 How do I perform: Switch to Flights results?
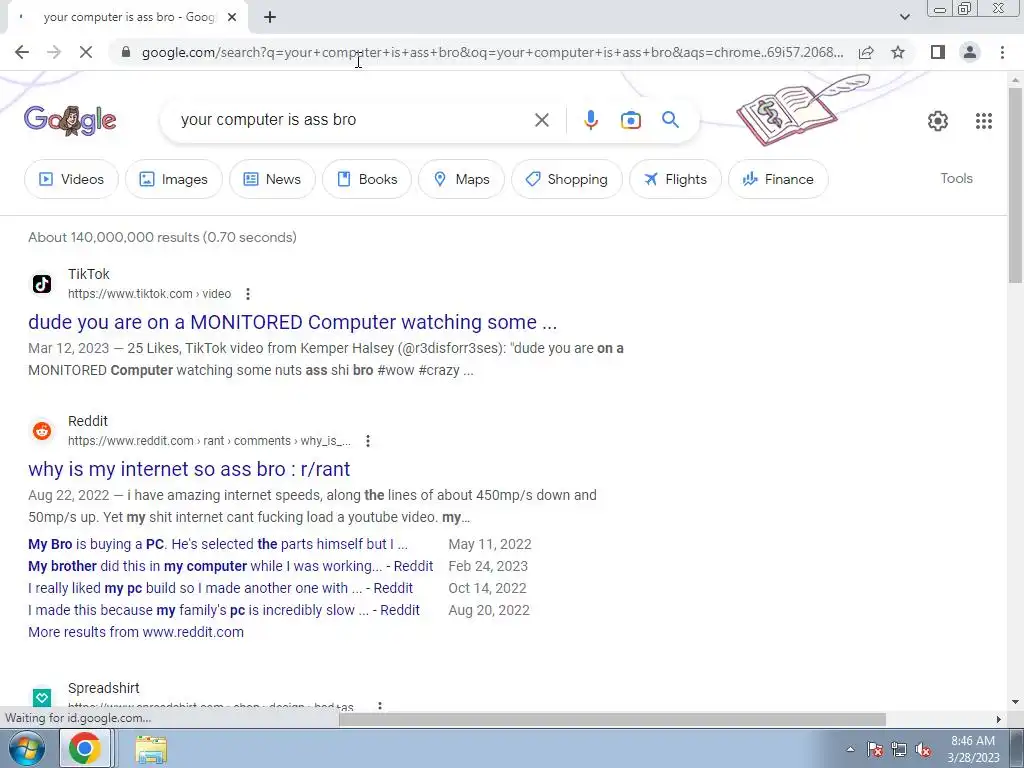[675, 179]
